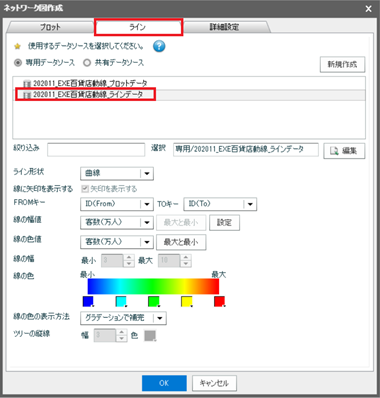Click the 絞り込み filter input field
This screenshot has width=380, height=398.
96,150
